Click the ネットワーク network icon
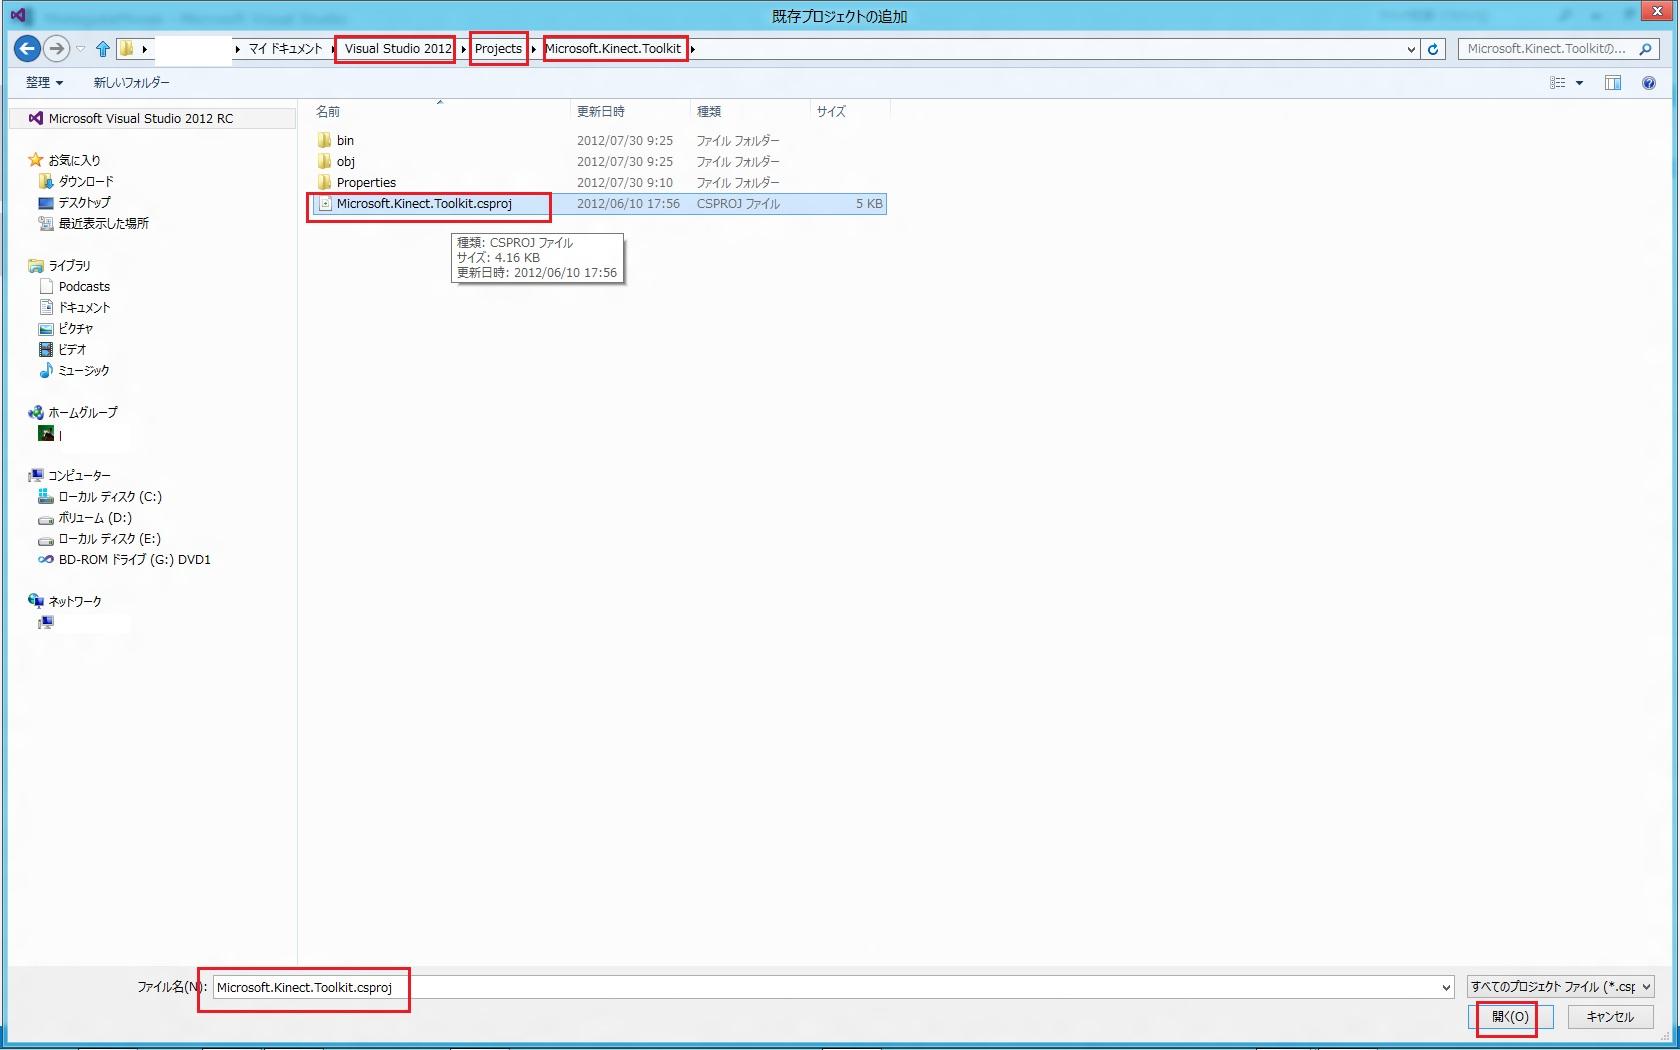Image resolution: width=1680 pixels, height=1050 pixels. (x=36, y=601)
